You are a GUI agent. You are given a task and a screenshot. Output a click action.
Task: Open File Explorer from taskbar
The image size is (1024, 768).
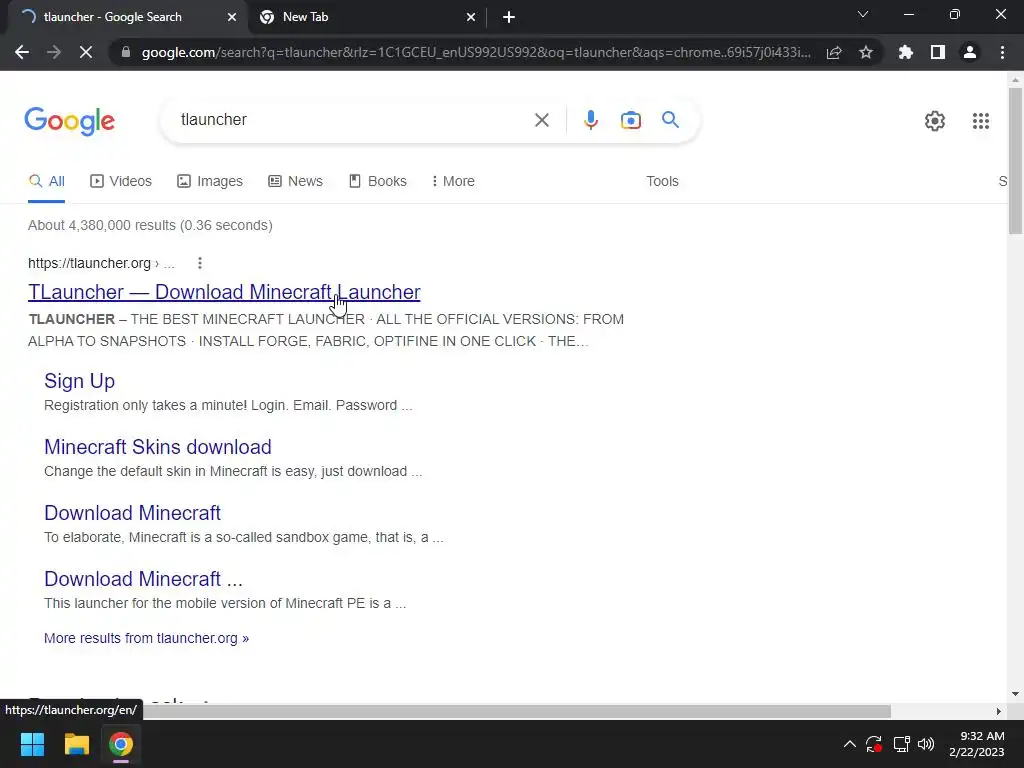click(x=76, y=744)
